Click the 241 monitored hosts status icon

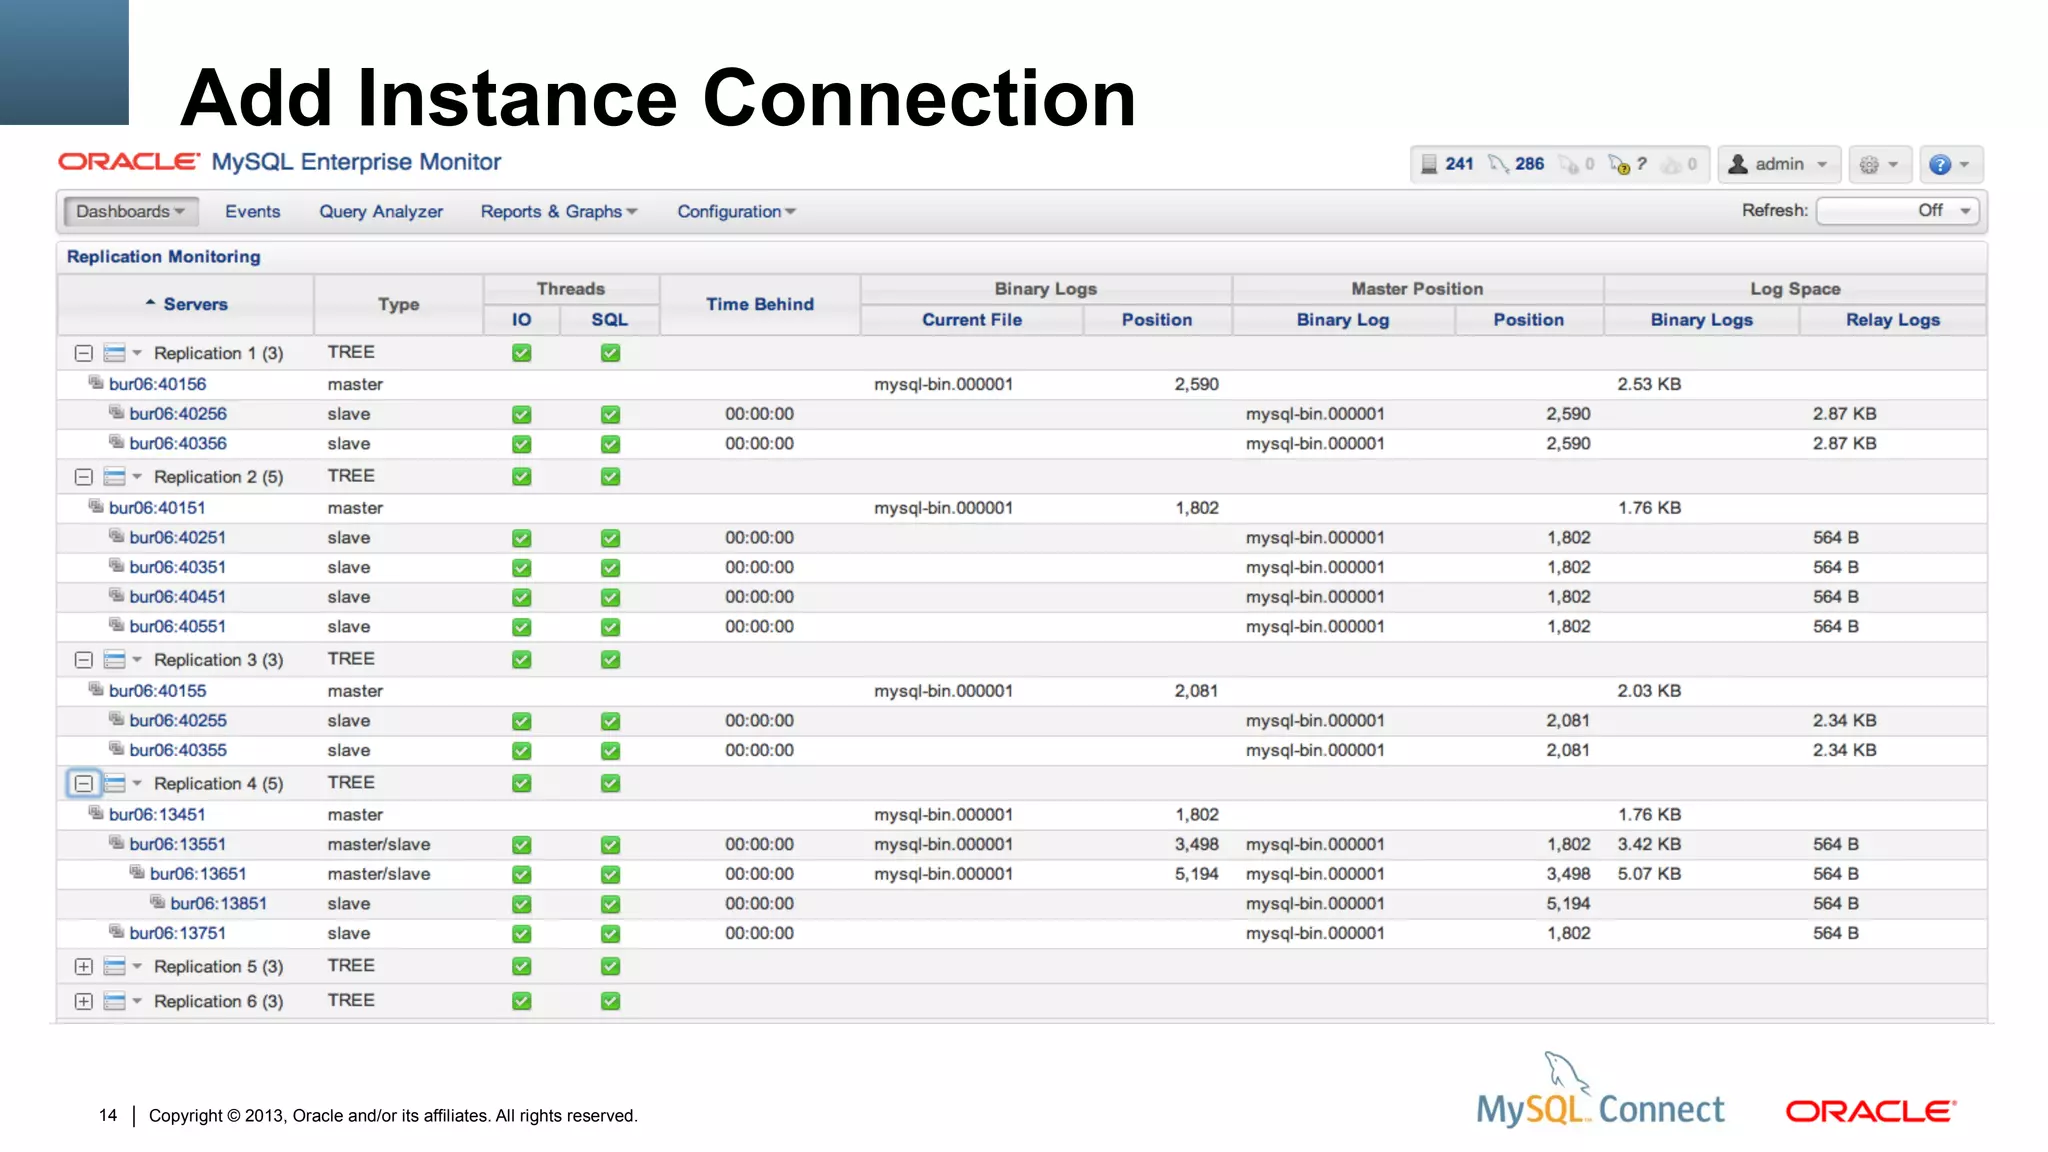point(1429,164)
